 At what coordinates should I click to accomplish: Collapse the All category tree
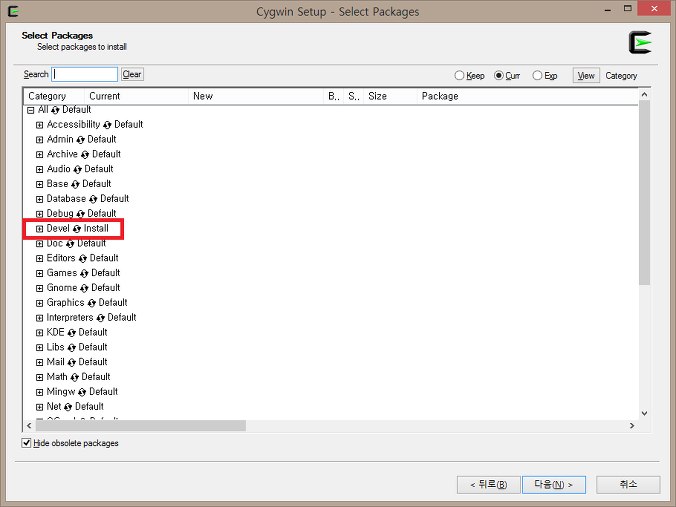(30, 110)
